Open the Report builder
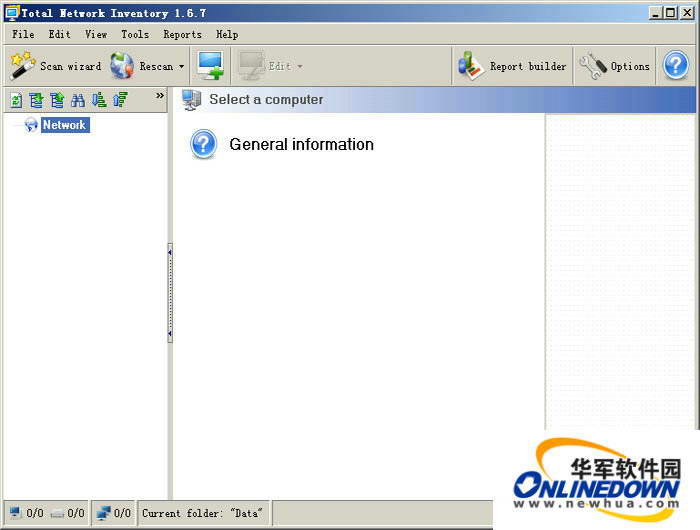Viewport: 700px width, 530px height. click(512, 66)
